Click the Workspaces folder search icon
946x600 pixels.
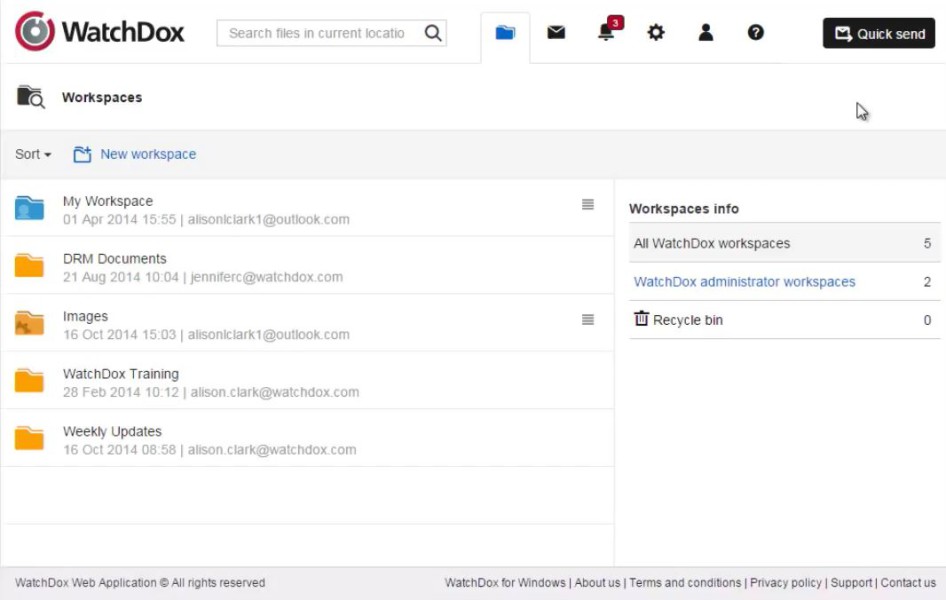(30, 96)
